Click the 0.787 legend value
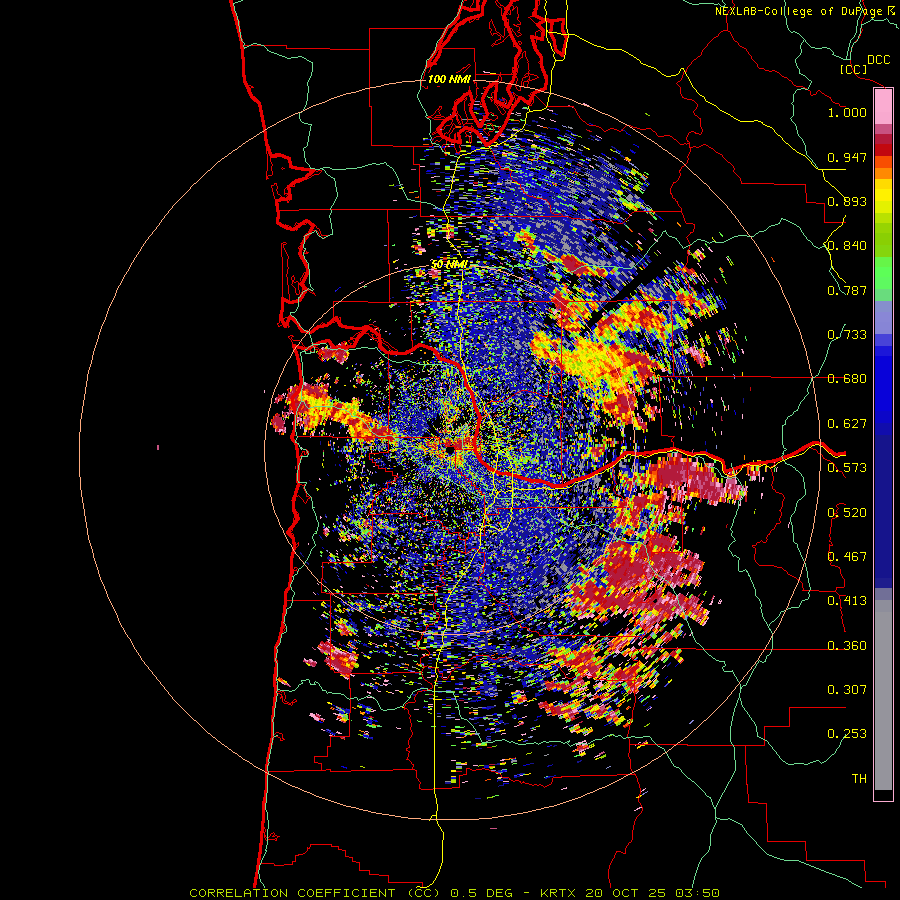The width and height of the screenshot is (900, 900). (x=847, y=290)
